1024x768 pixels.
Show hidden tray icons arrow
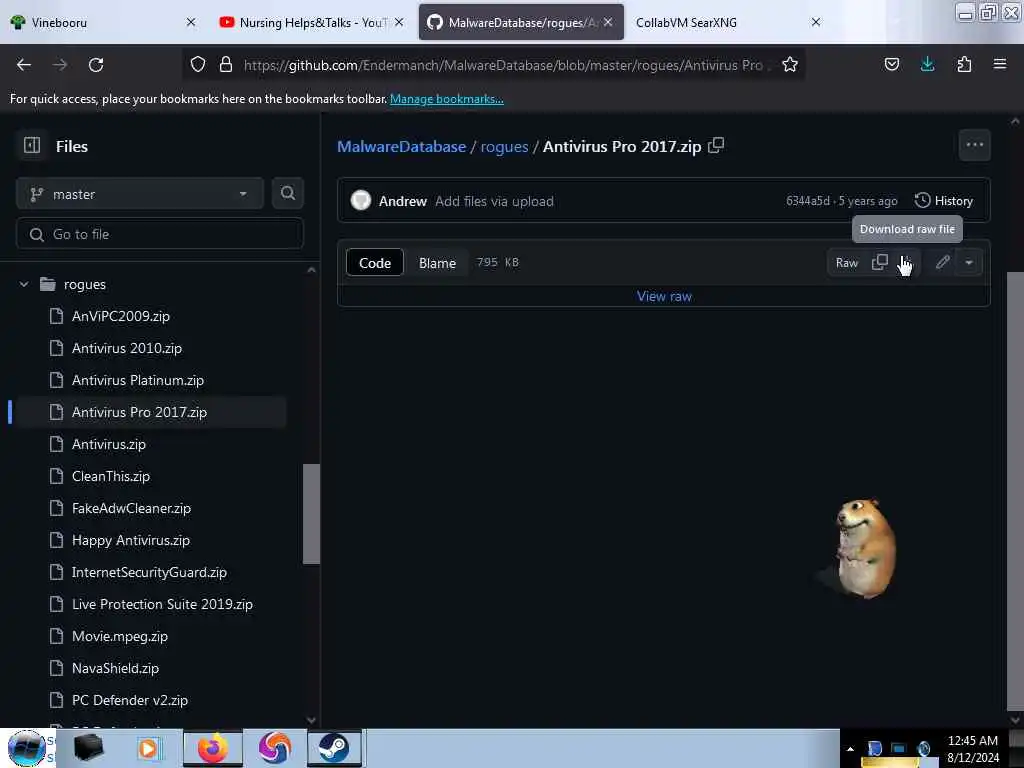pyautogui.click(x=850, y=748)
